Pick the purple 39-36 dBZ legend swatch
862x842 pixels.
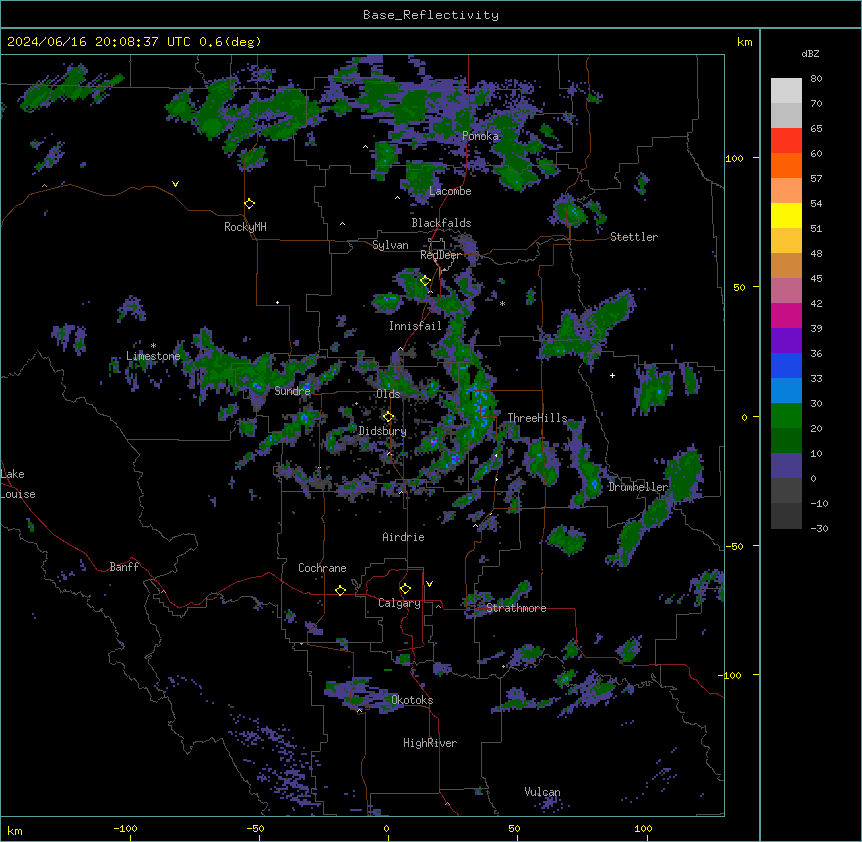coord(786,341)
